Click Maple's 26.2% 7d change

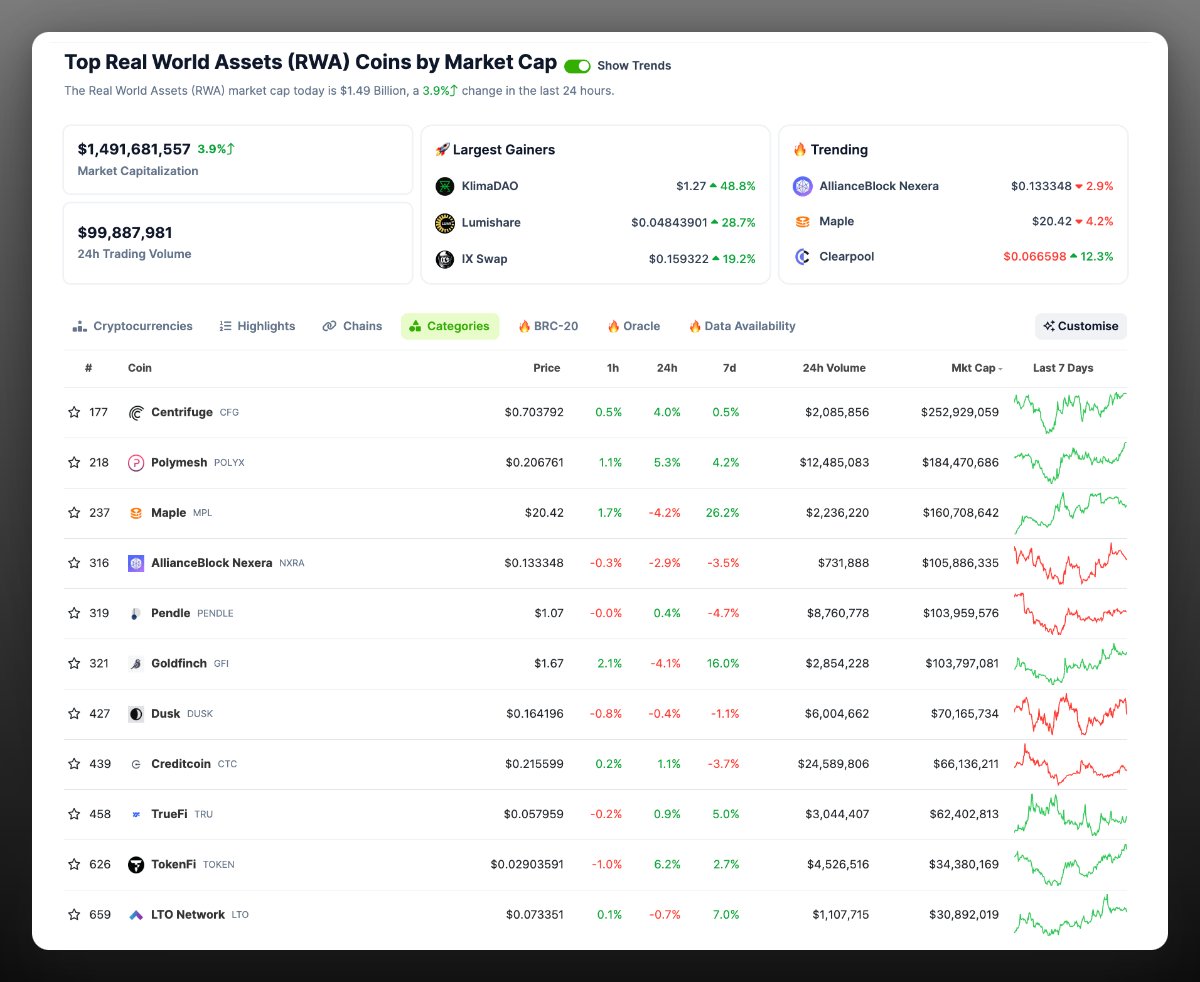click(721, 513)
